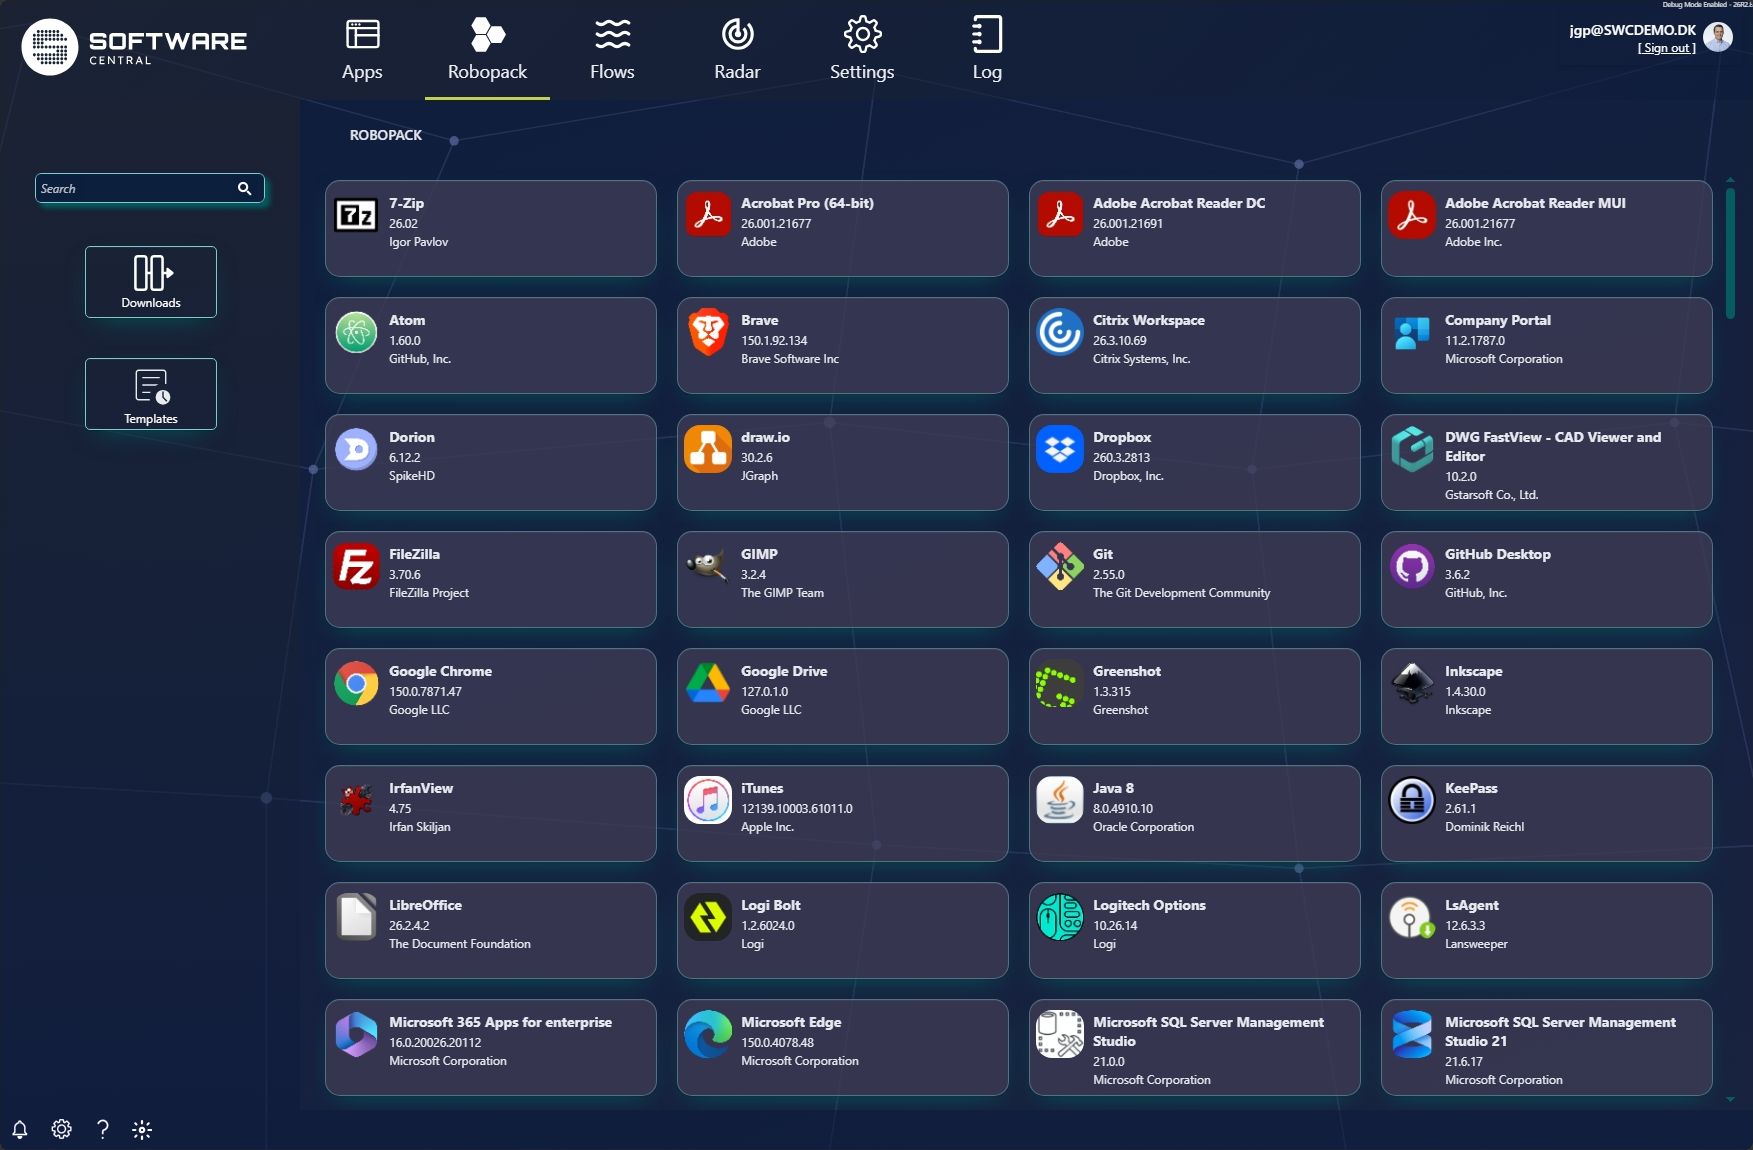Viewport: 1753px width, 1150px height.
Task: Click the Inkscape icon
Action: (1412, 683)
